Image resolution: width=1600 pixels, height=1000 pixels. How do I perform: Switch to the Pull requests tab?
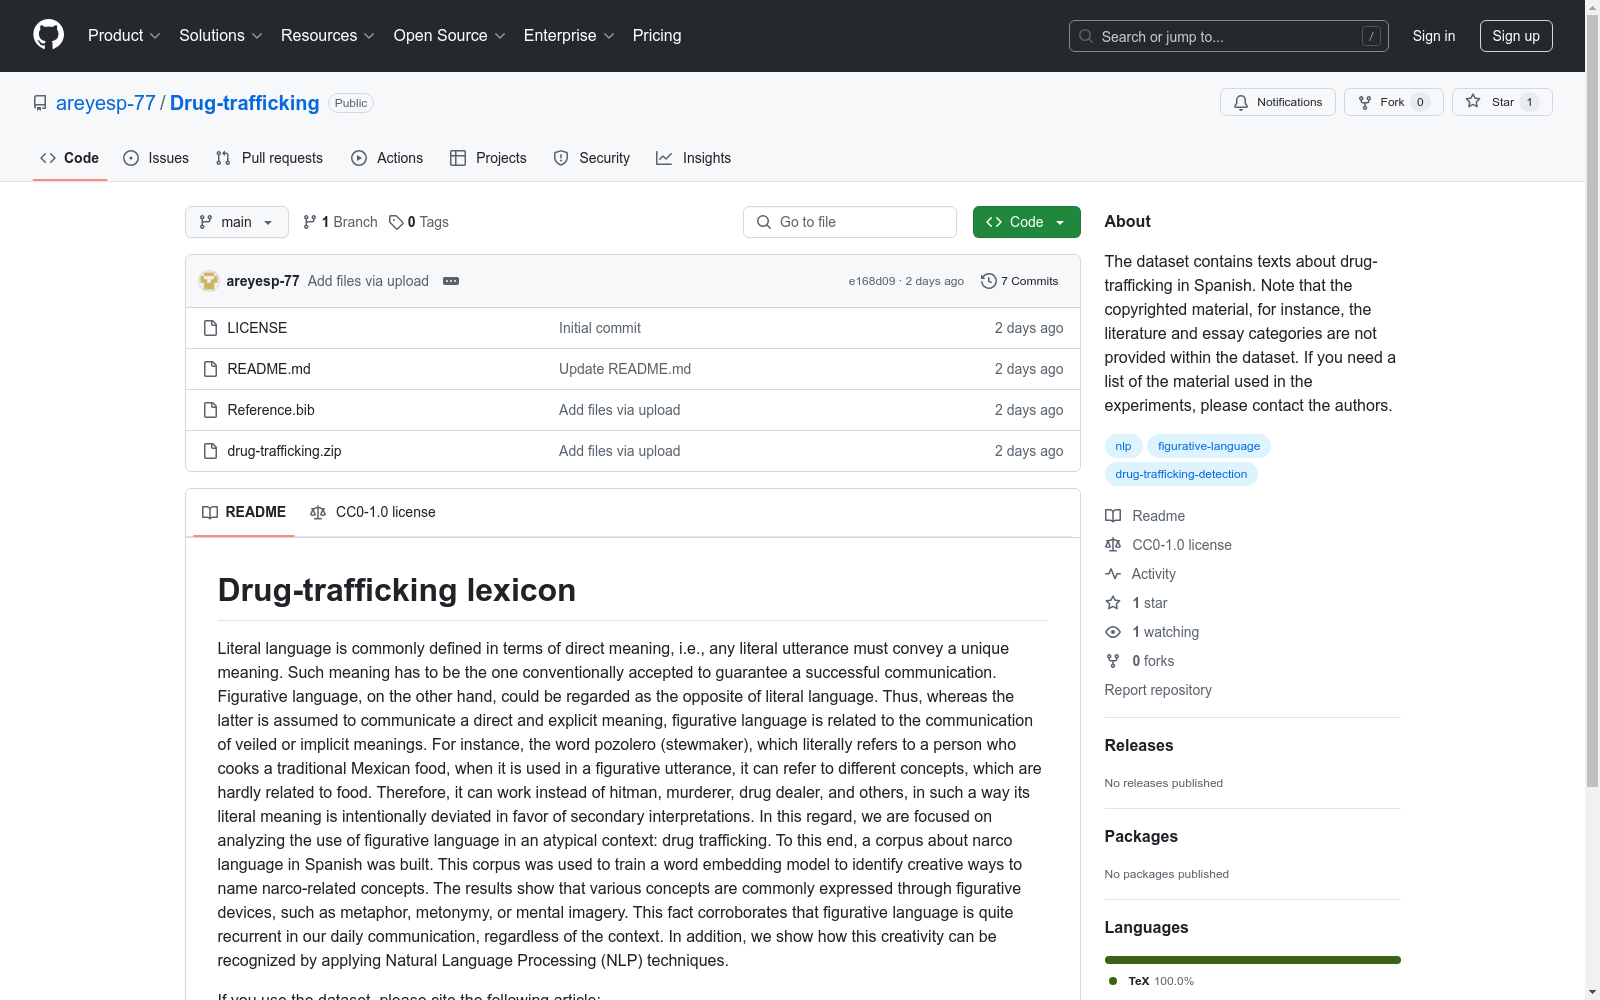coord(269,158)
